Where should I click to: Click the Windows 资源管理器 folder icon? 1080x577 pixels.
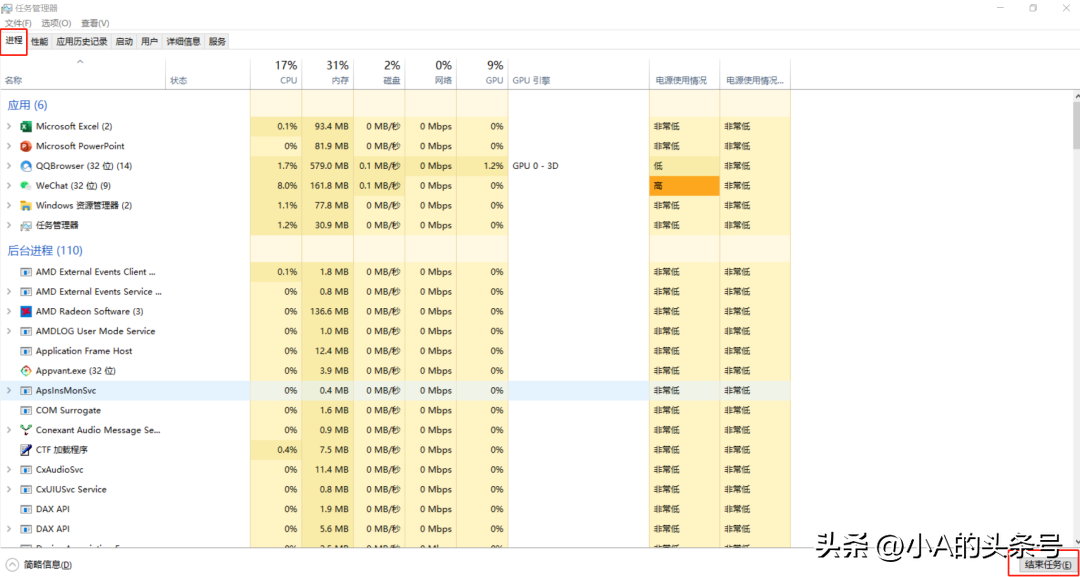[x=26, y=205]
